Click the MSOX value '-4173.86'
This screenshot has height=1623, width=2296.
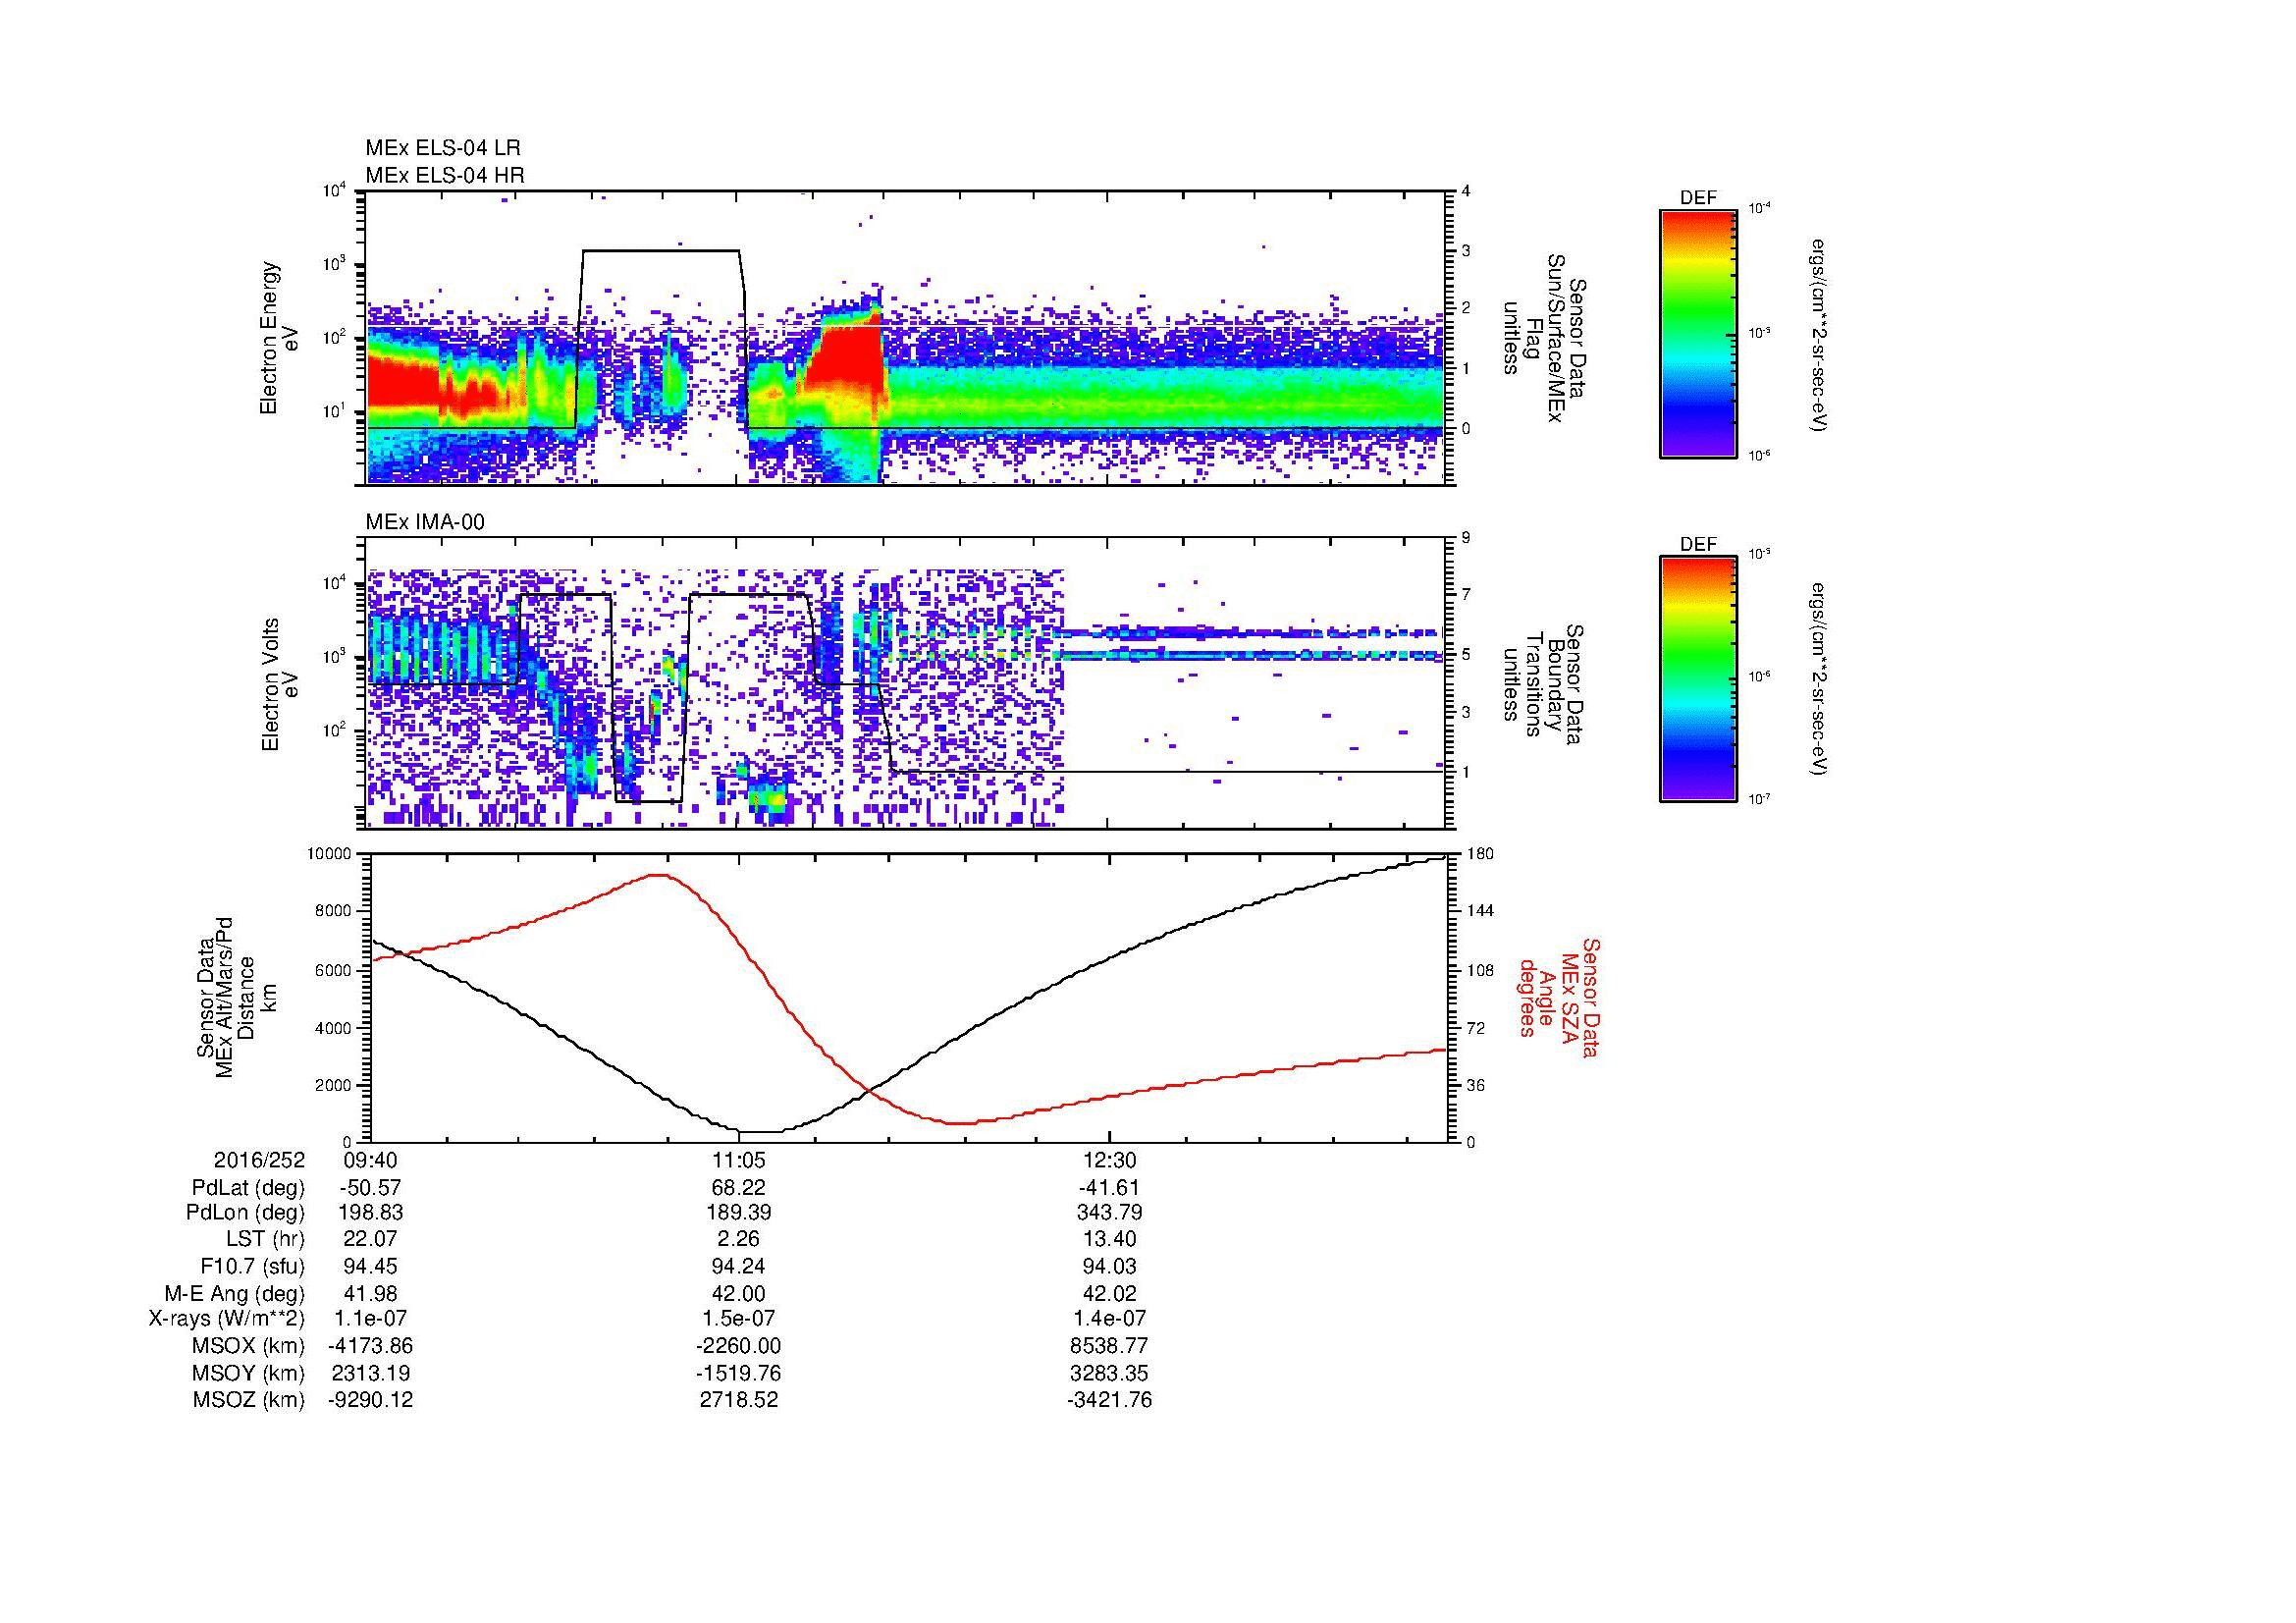pos(371,1346)
